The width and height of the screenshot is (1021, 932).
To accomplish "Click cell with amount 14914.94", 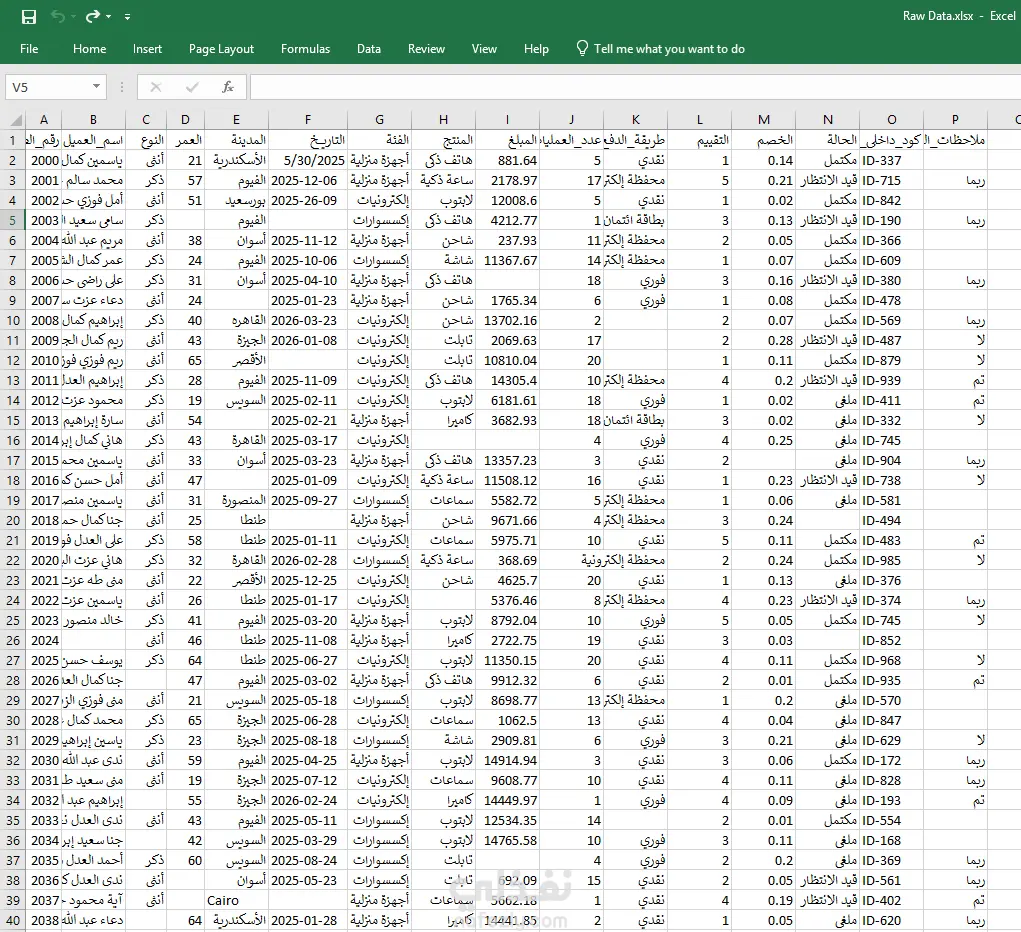I will (x=507, y=760).
